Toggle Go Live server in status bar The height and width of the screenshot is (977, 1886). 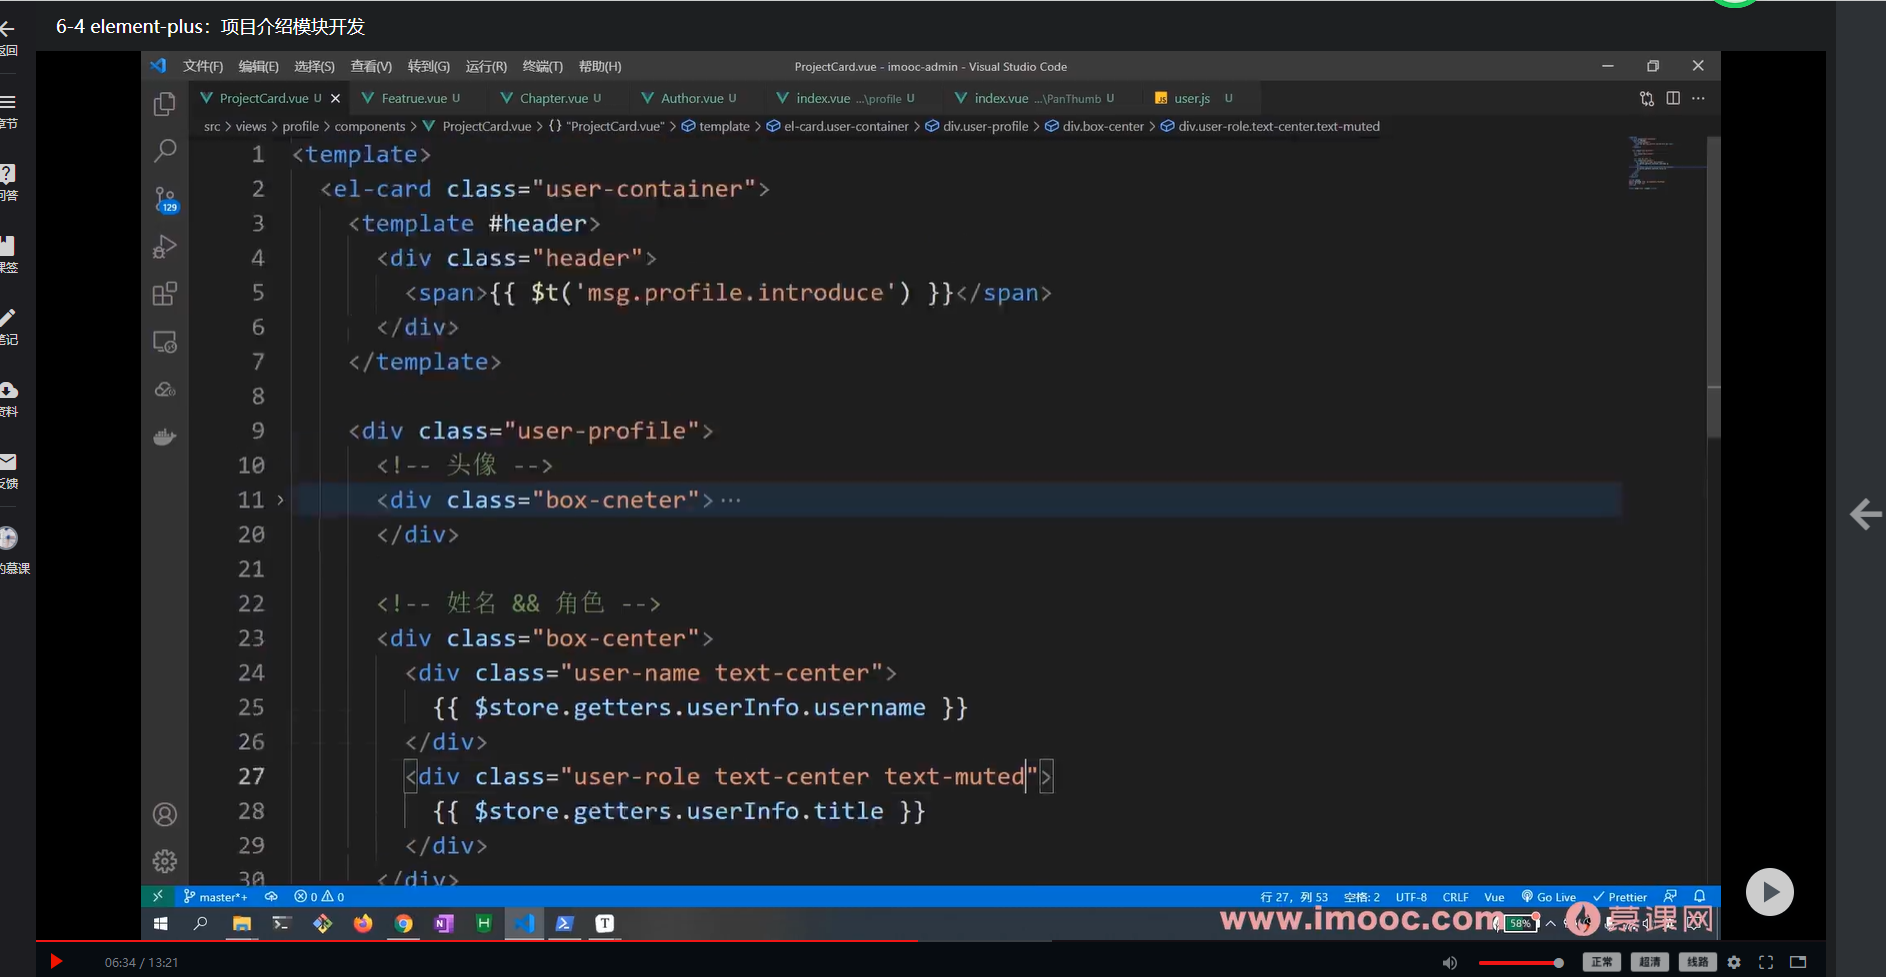1549,896
